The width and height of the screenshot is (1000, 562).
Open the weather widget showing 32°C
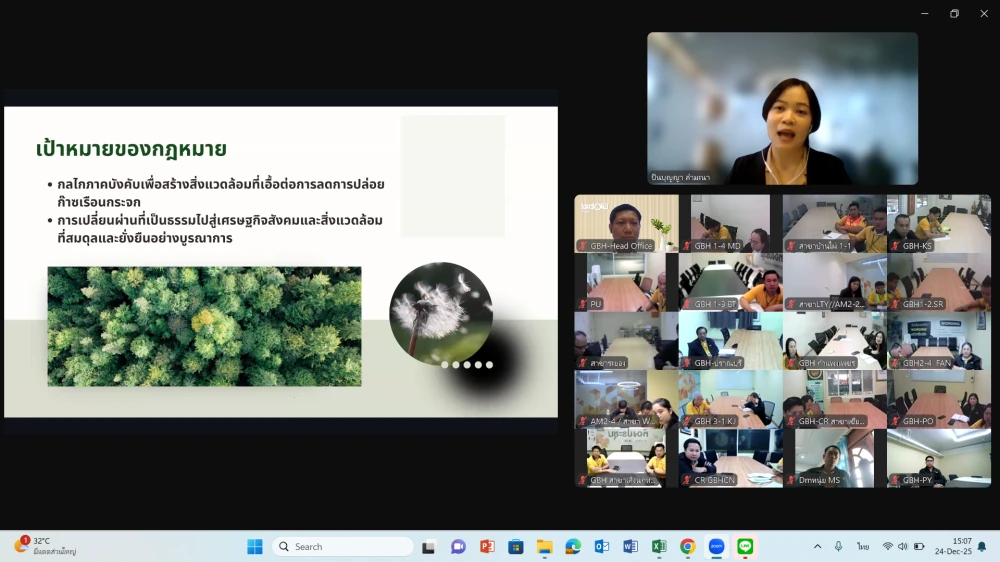click(45, 546)
